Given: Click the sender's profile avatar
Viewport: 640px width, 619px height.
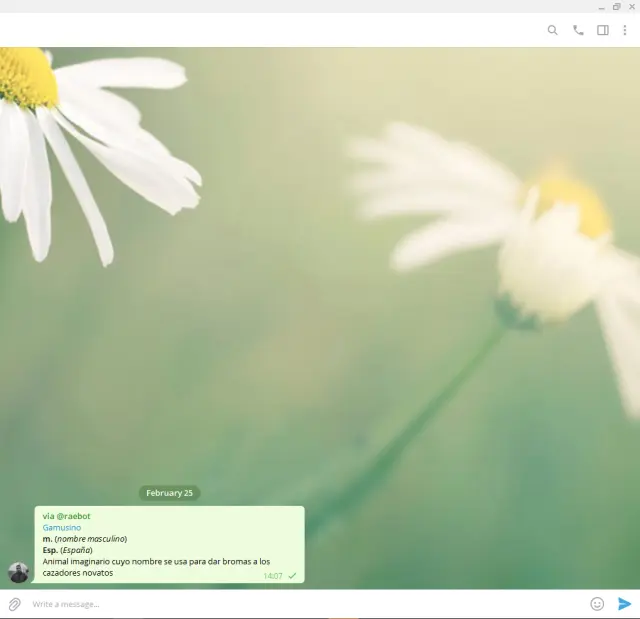Looking at the screenshot, I should click(x=18, y=572).
